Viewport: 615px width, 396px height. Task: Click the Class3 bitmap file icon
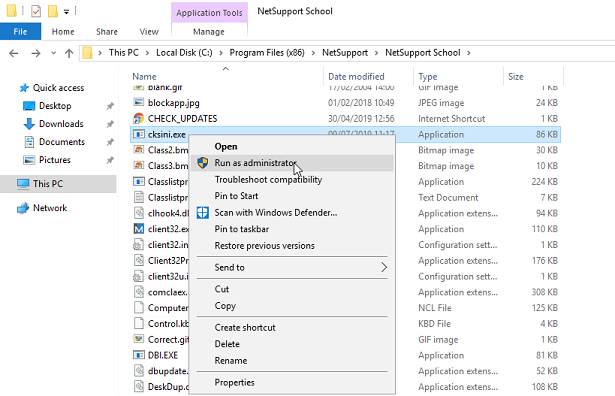[x=138, y=166]
